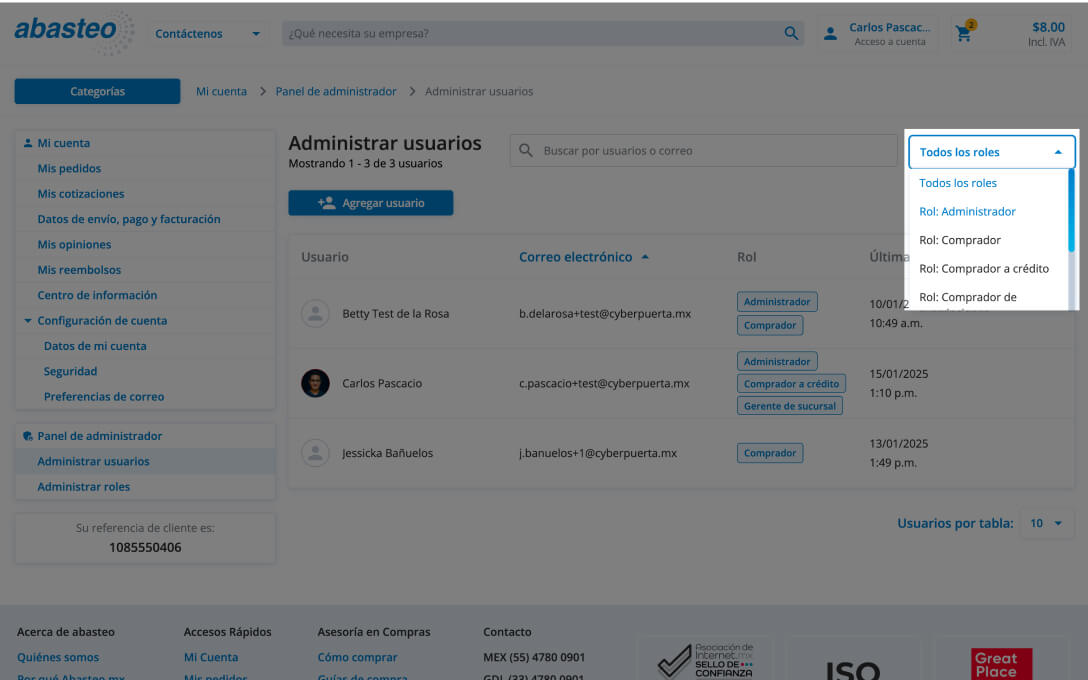Click Jessicka Bañuelos's avatar icon
1088x680 pixels.
(x=315, y=453)
